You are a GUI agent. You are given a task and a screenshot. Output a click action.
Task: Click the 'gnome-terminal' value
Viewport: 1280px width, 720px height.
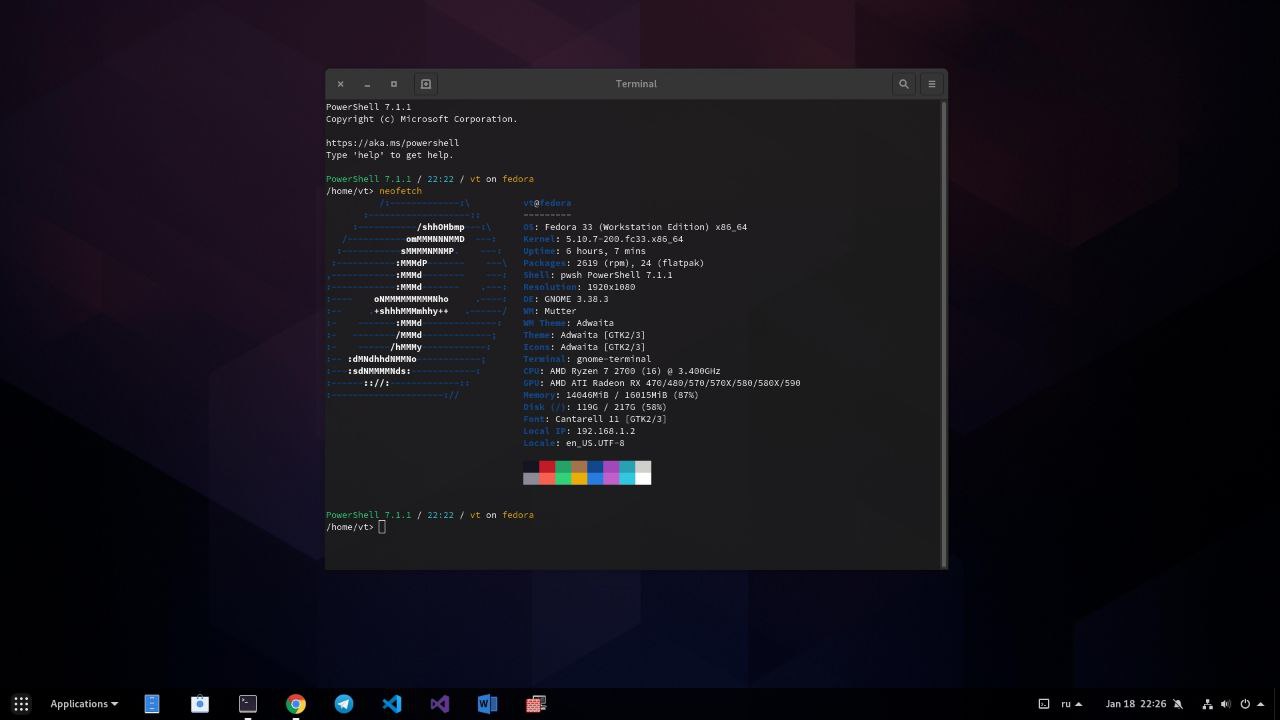tap(614, 359)
